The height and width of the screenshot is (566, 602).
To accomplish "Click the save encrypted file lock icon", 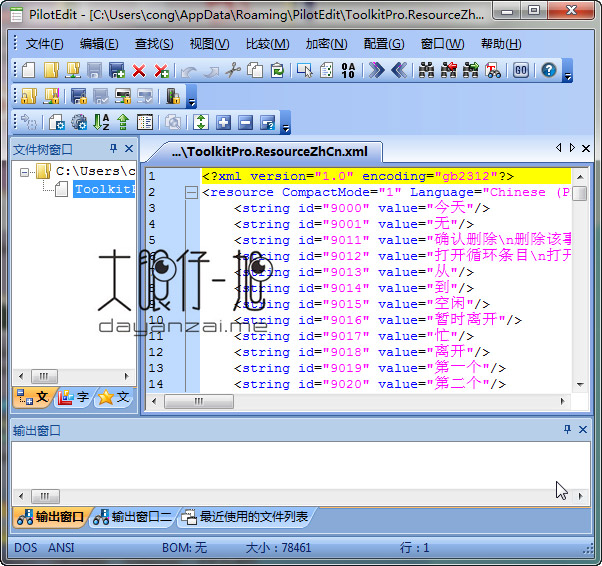I will pos(79,96).
